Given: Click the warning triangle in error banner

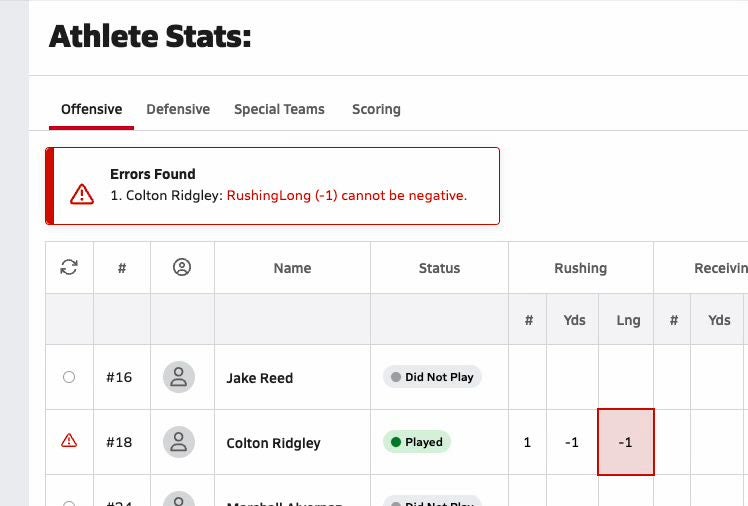Looking at the screenshot, I should pos(82,194).
